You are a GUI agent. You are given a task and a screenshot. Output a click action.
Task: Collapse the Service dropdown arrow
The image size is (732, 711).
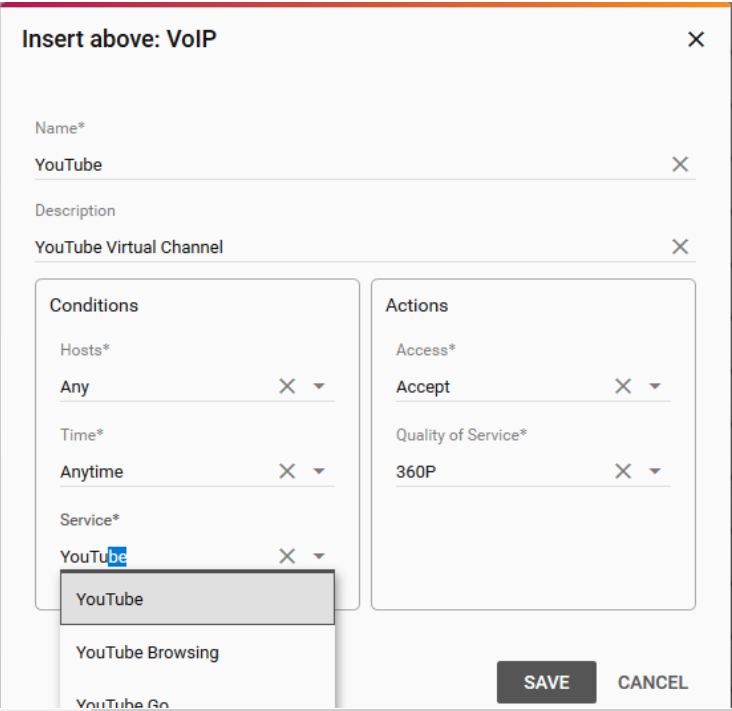[319, 556]
